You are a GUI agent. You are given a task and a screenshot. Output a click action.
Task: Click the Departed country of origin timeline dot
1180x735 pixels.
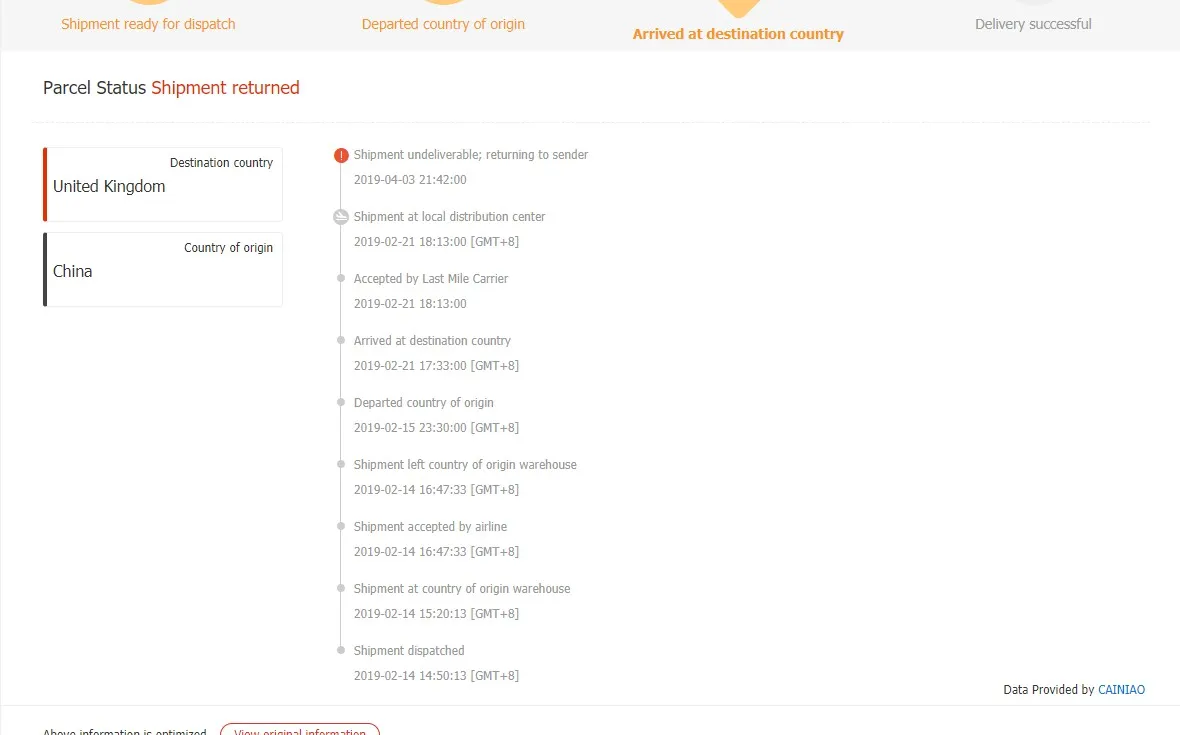coord(341,402)
